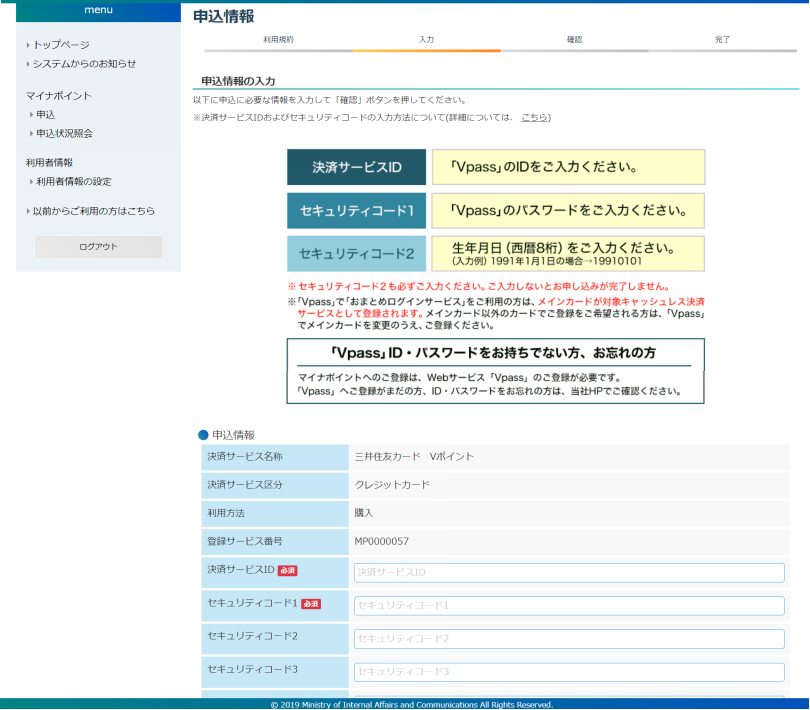Screen dimensions: 810x710
Task: Open 申込状況照会 in the sidebar
Action: pos(64,133)
